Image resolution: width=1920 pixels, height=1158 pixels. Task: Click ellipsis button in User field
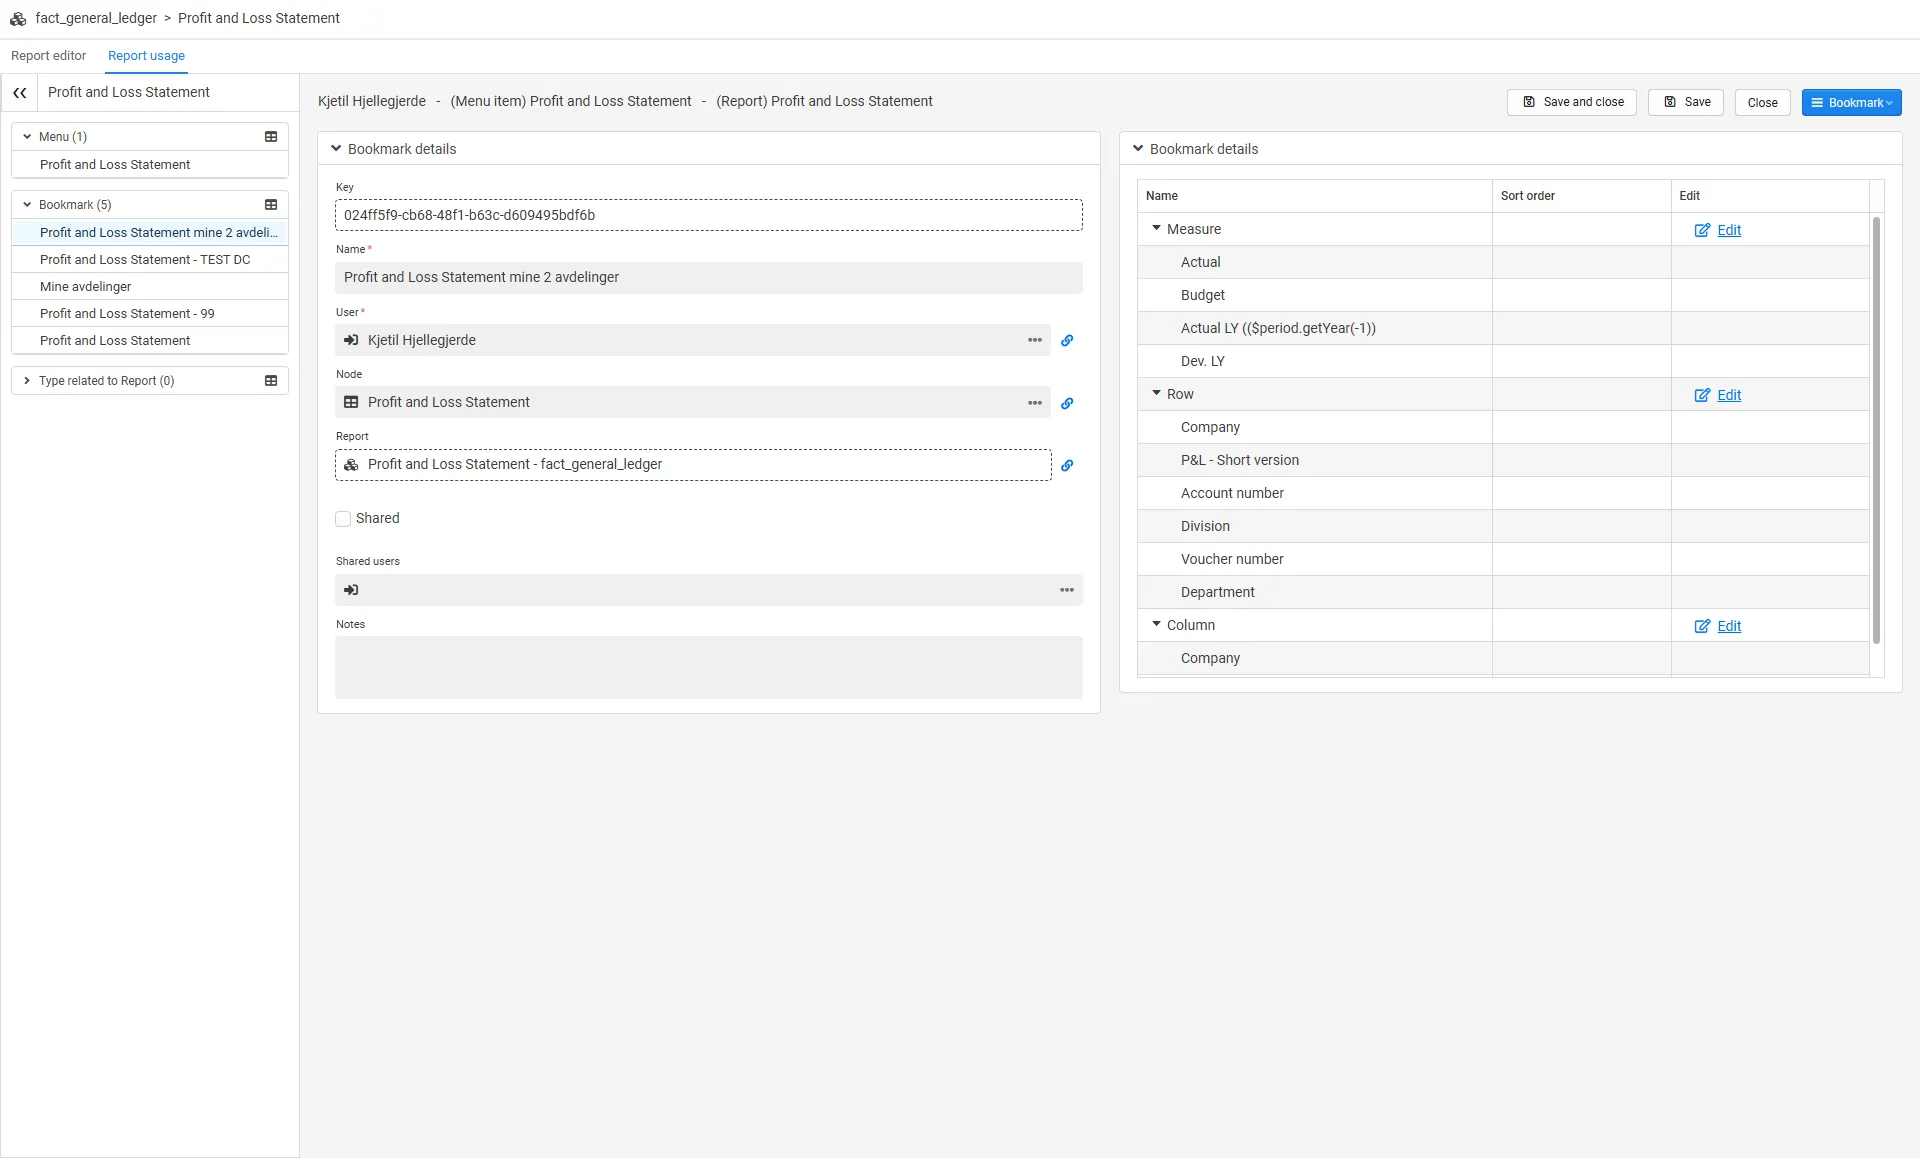click(x=1035, y=341)
